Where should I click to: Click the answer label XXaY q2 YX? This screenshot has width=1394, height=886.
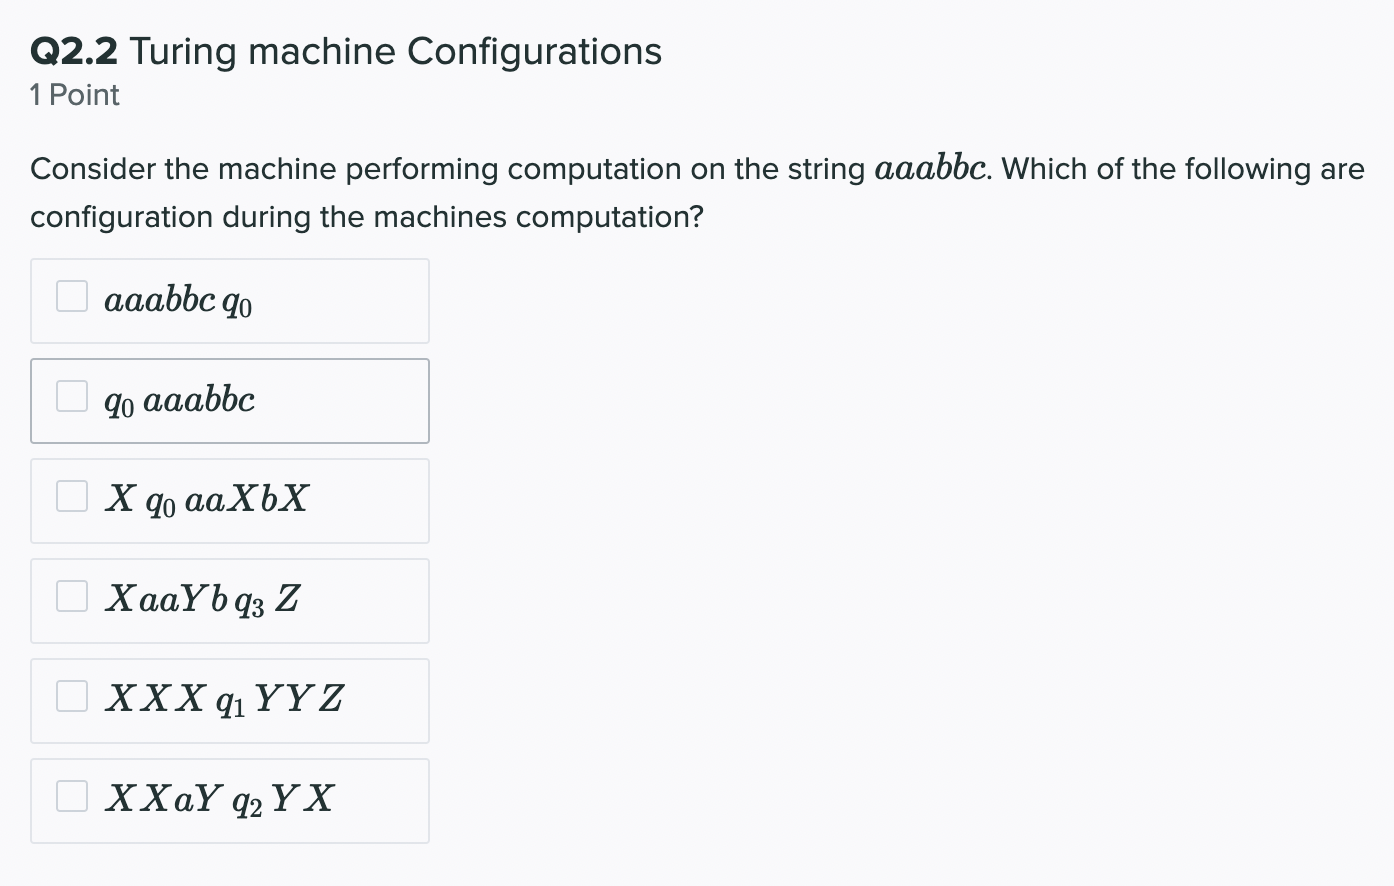pyautogui.click(x=219, y=799)
